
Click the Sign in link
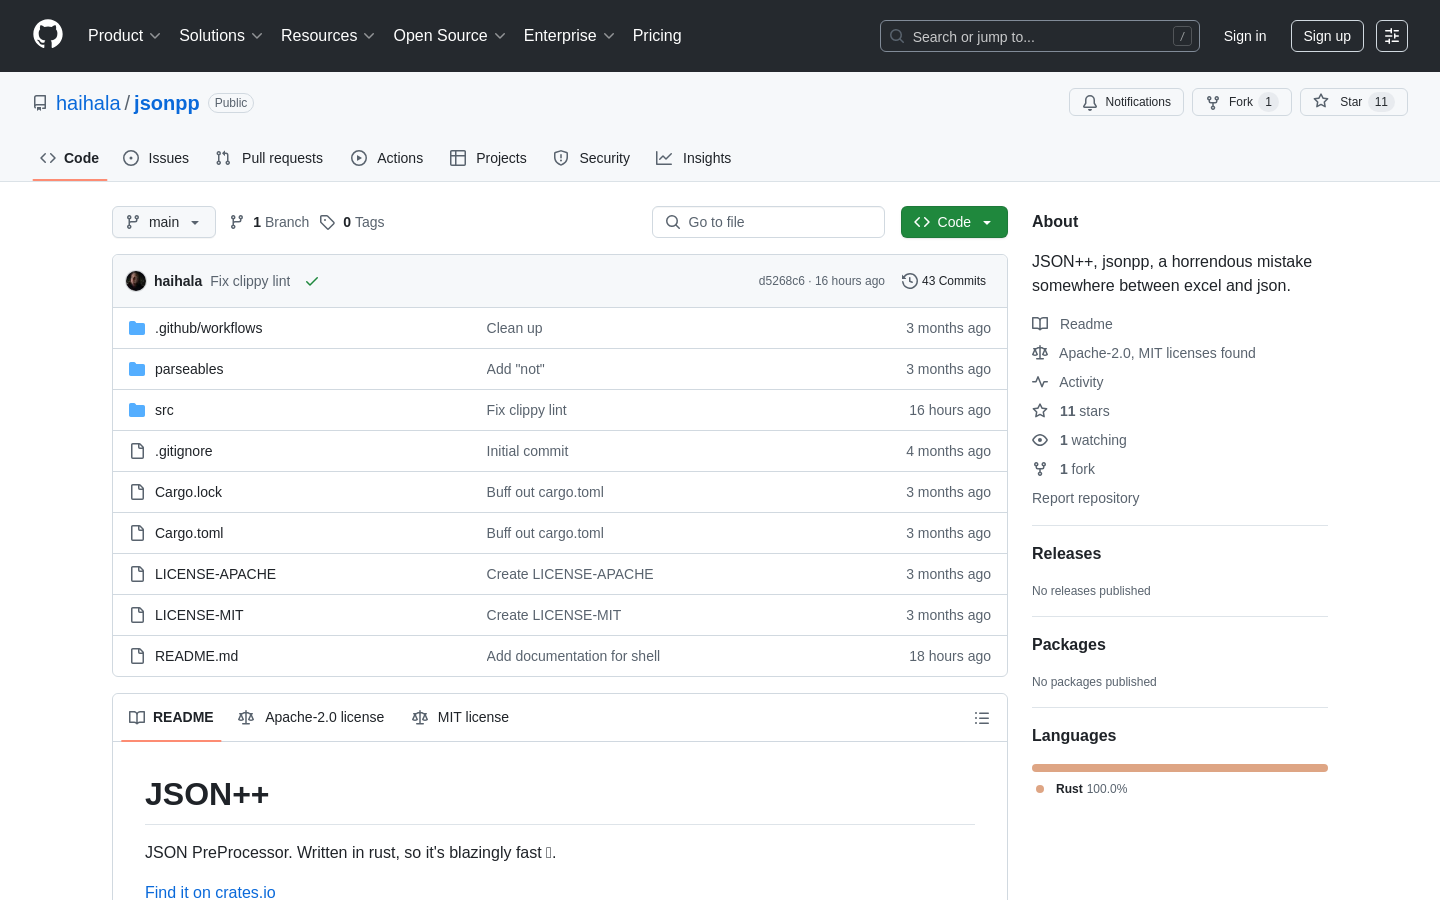click(1245, 36)
